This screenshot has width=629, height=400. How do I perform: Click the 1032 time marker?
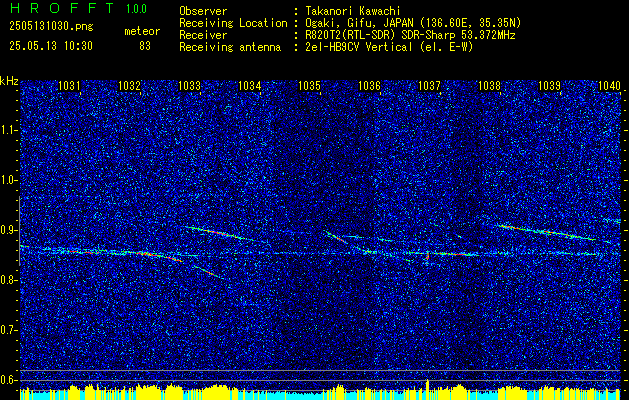pos(129,85)
